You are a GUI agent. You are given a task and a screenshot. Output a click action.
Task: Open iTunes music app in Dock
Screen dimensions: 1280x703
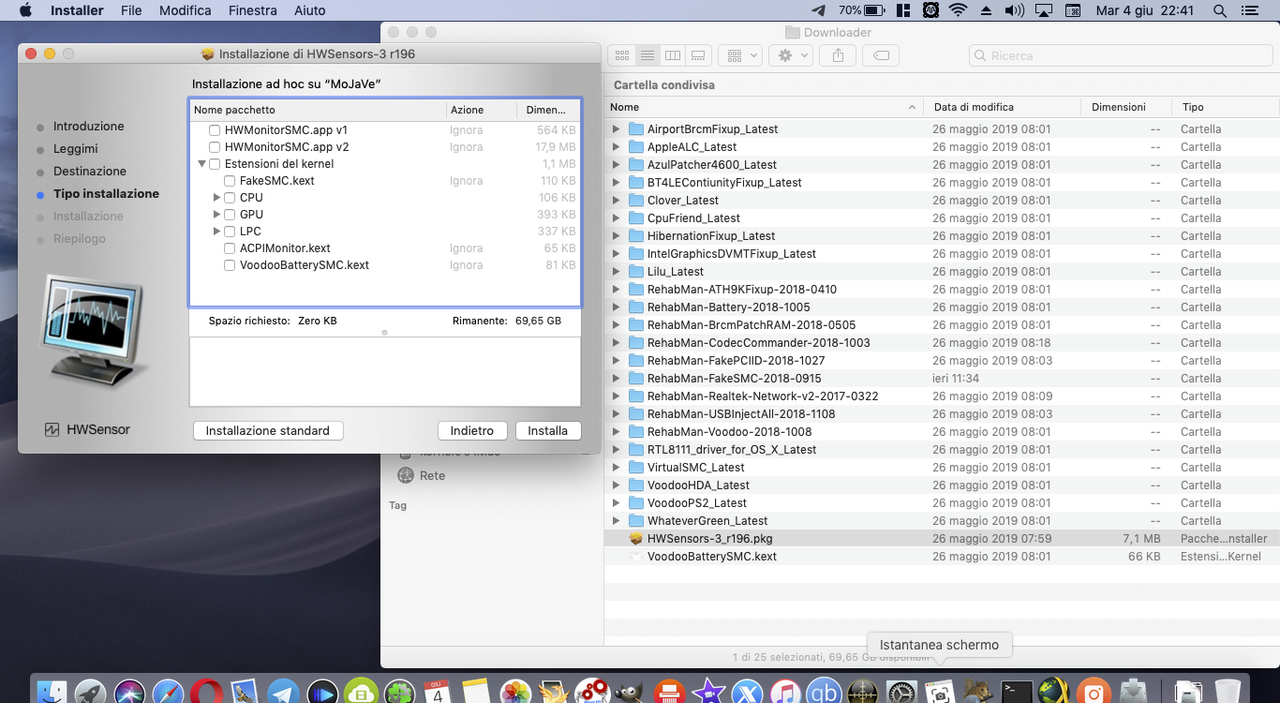point(786,692)
